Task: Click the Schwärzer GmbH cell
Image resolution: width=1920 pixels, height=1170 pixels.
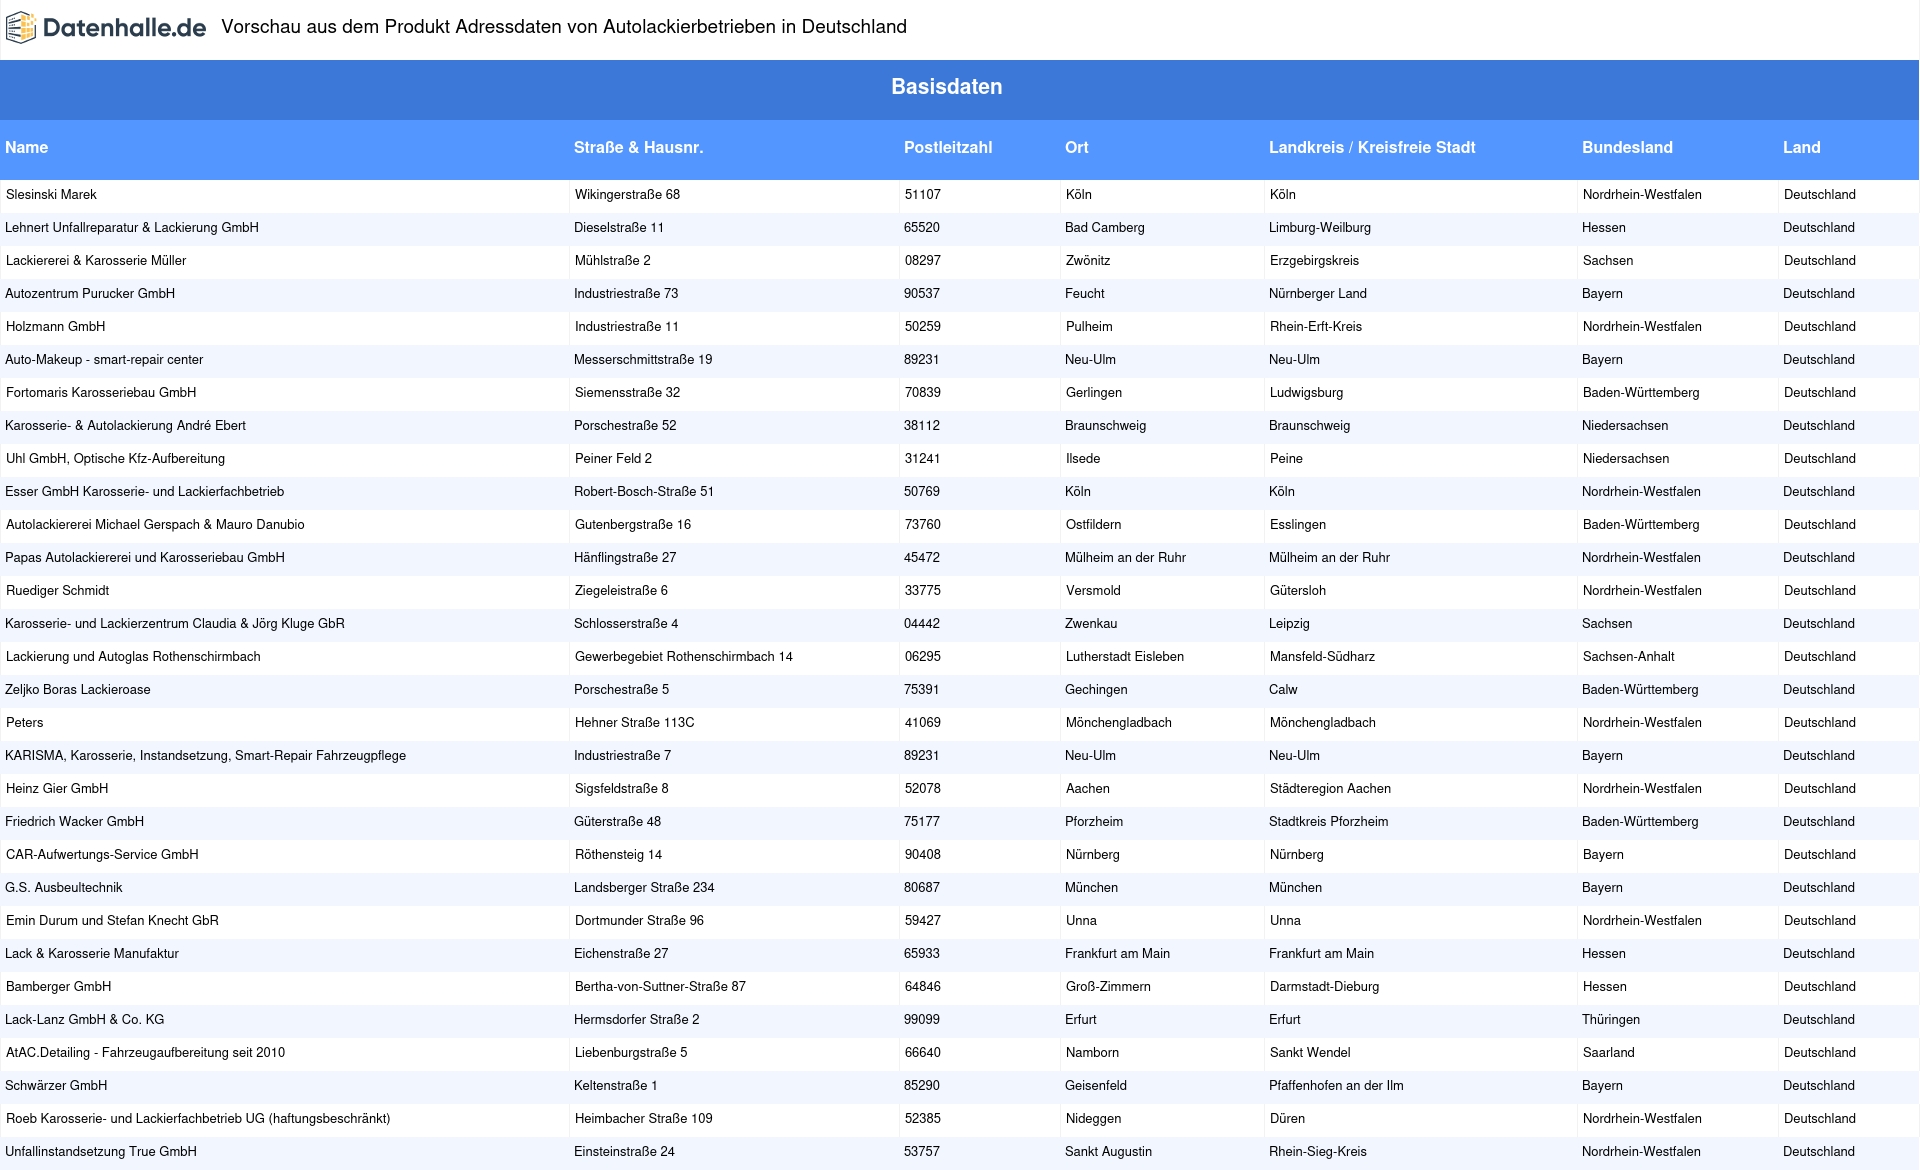Action: [56, 1086]
